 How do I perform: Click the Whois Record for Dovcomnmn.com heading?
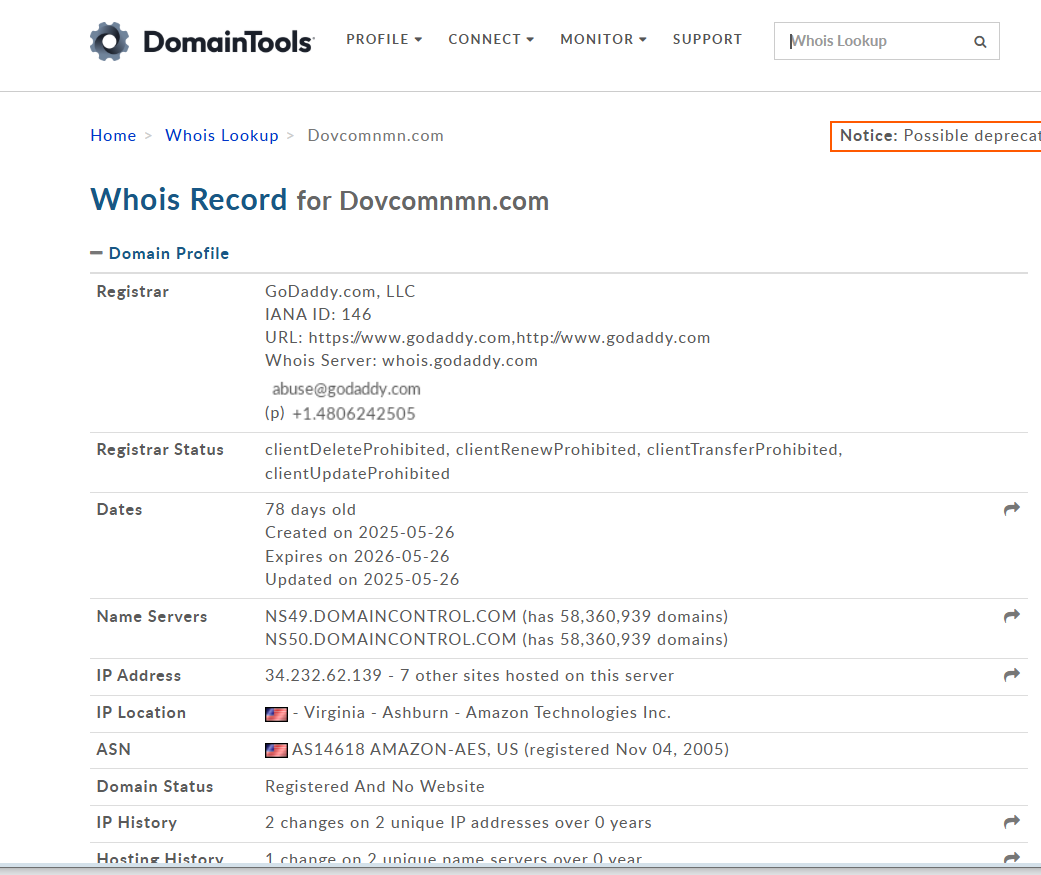pyautogui.click(x=319, y=199)
